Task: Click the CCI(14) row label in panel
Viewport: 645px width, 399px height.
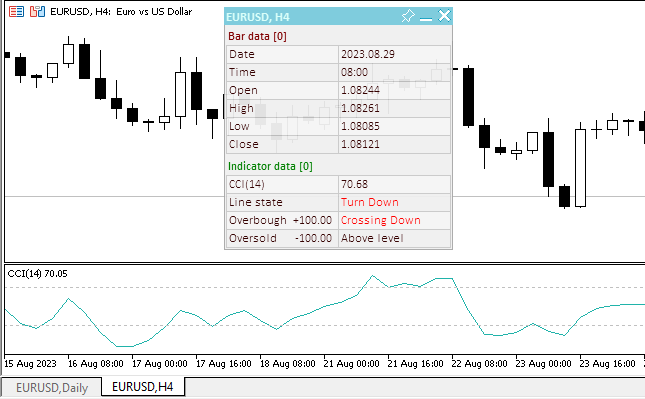Action: (246, 184)
